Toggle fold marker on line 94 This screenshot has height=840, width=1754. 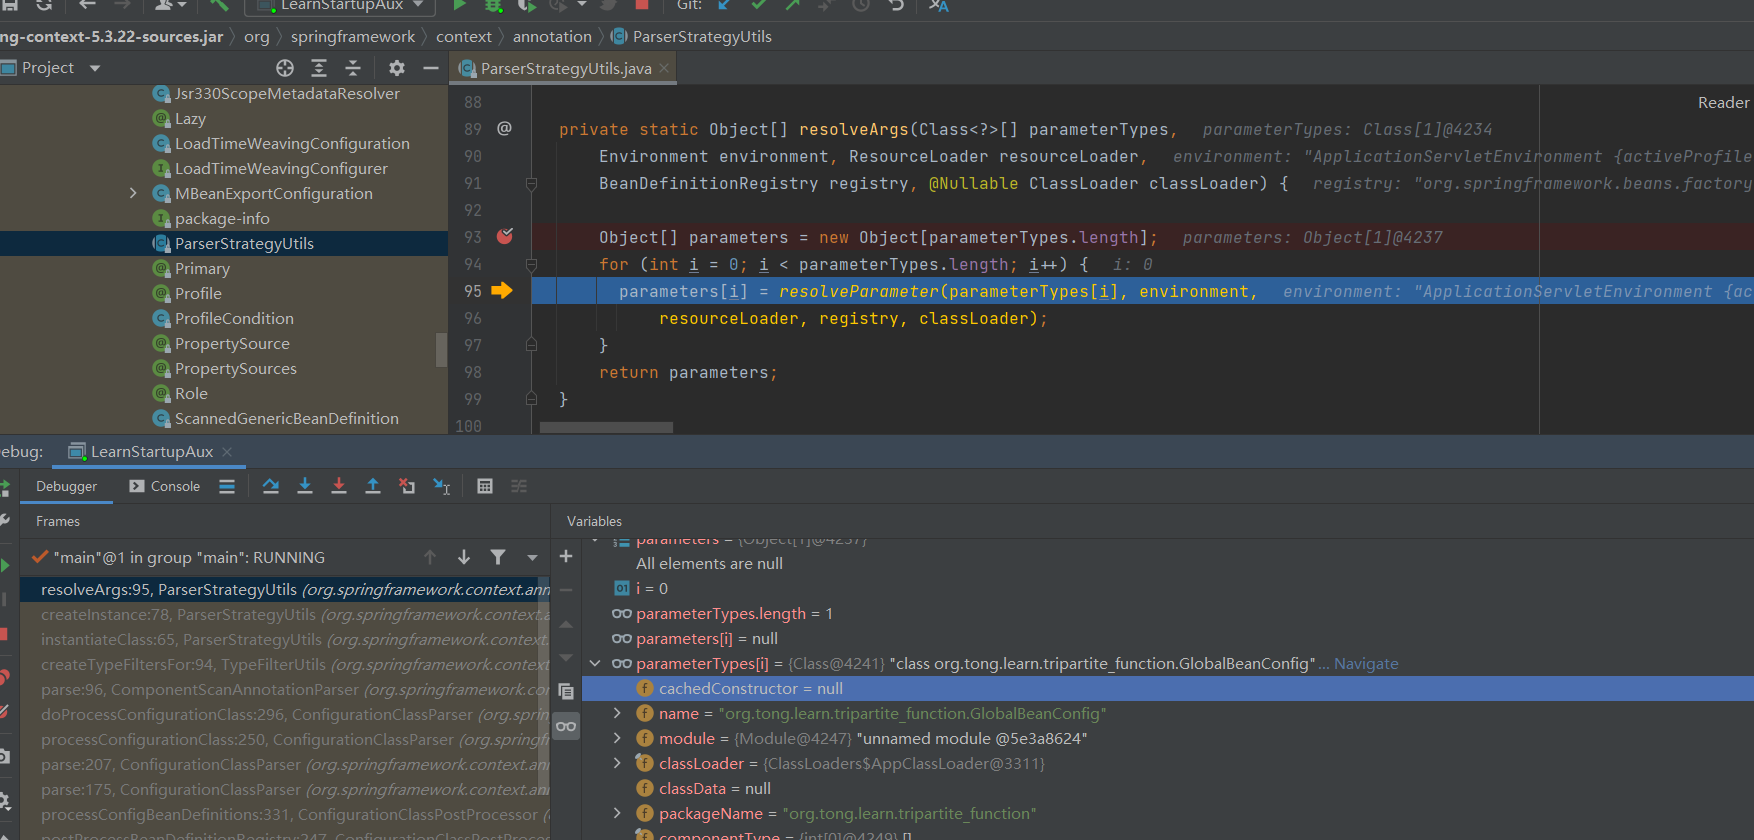(531, 264)
